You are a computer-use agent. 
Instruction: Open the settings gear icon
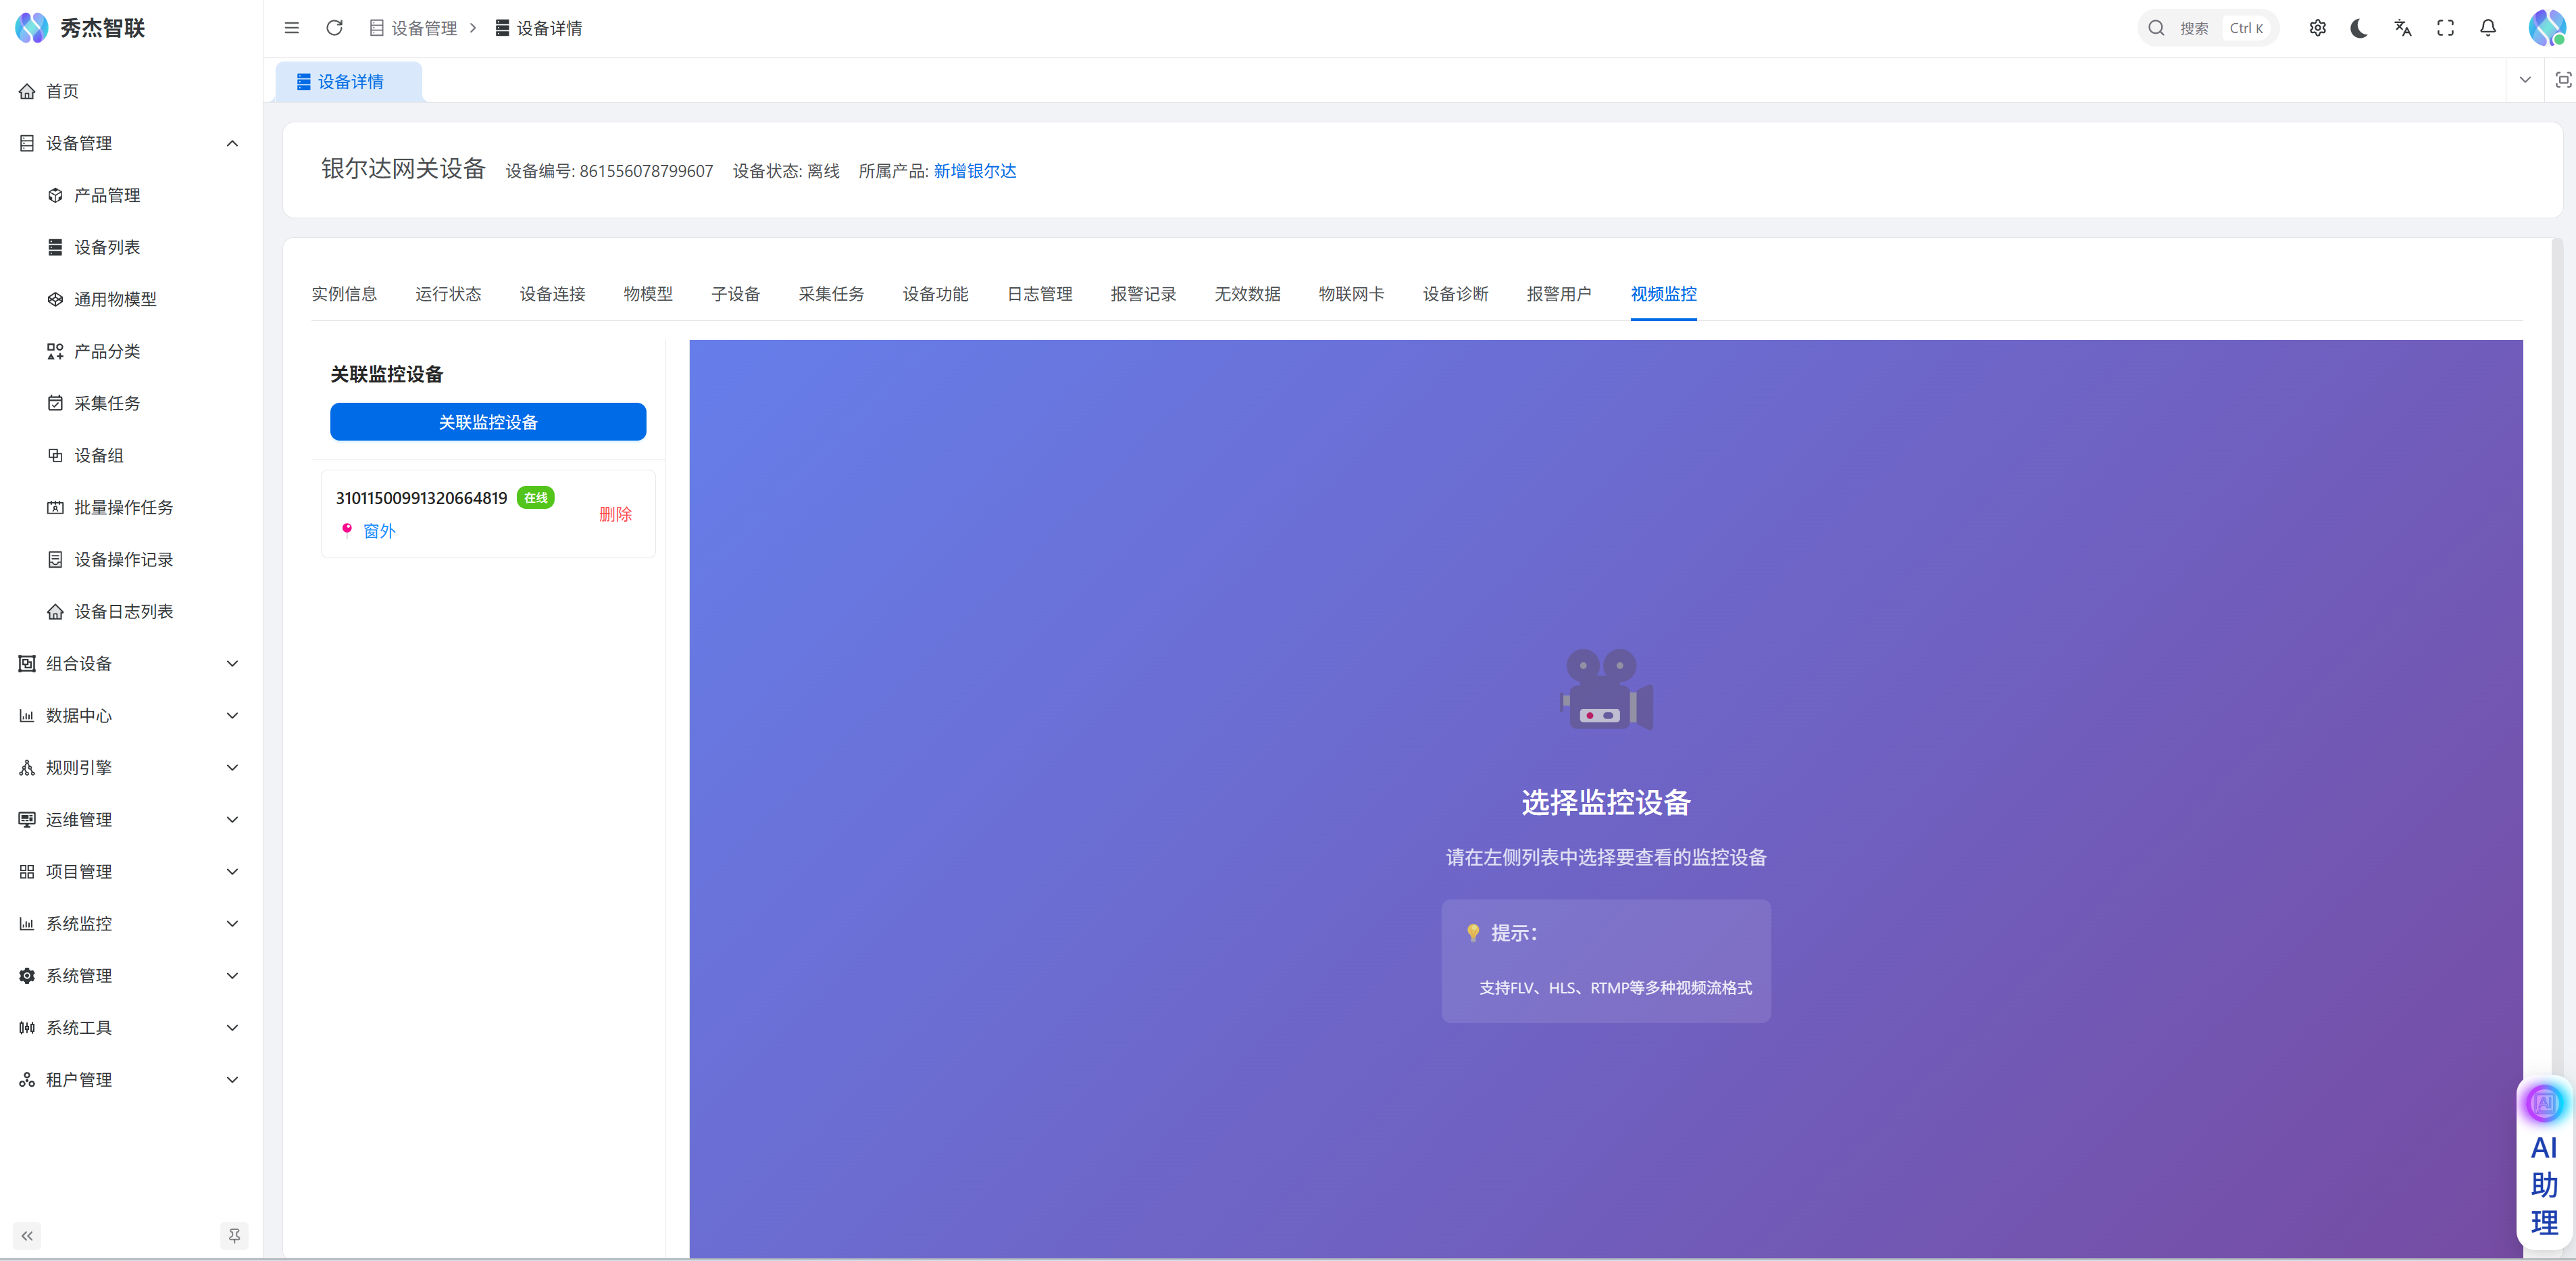2317,28
